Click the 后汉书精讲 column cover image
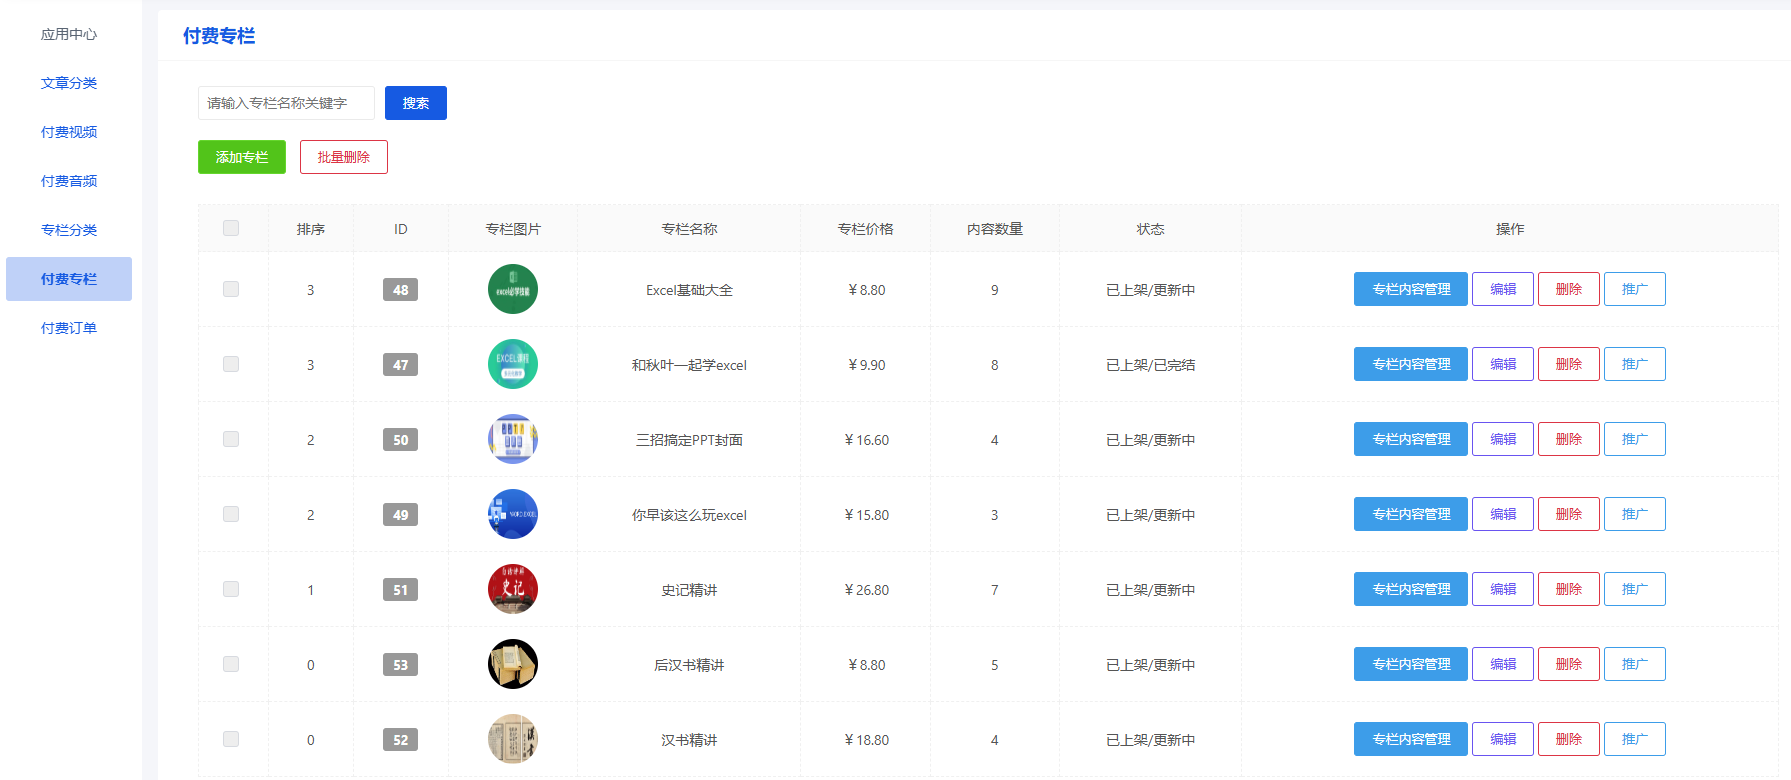Viewport: 1791px width, 780px height. click(512, 664)
